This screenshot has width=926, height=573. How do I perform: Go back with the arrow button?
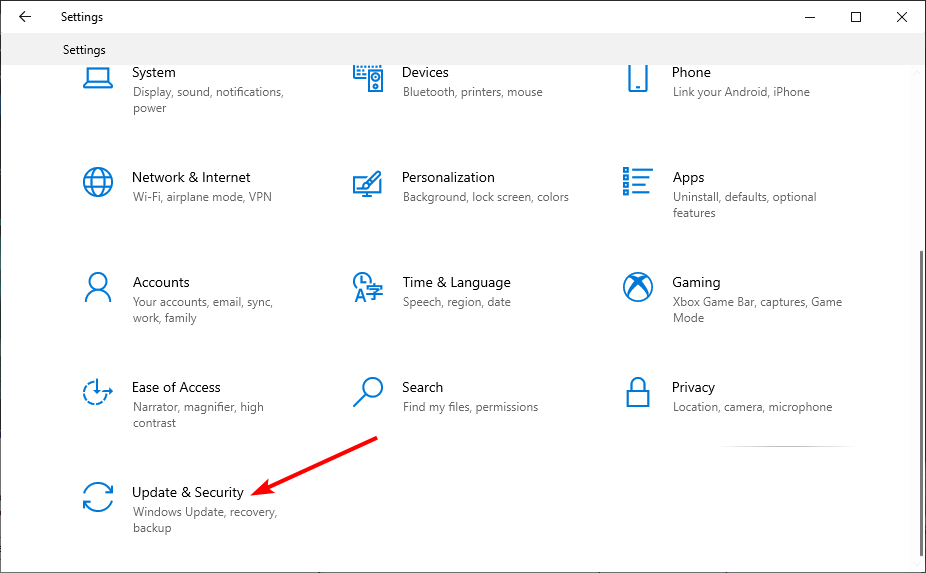click(25, 17)
